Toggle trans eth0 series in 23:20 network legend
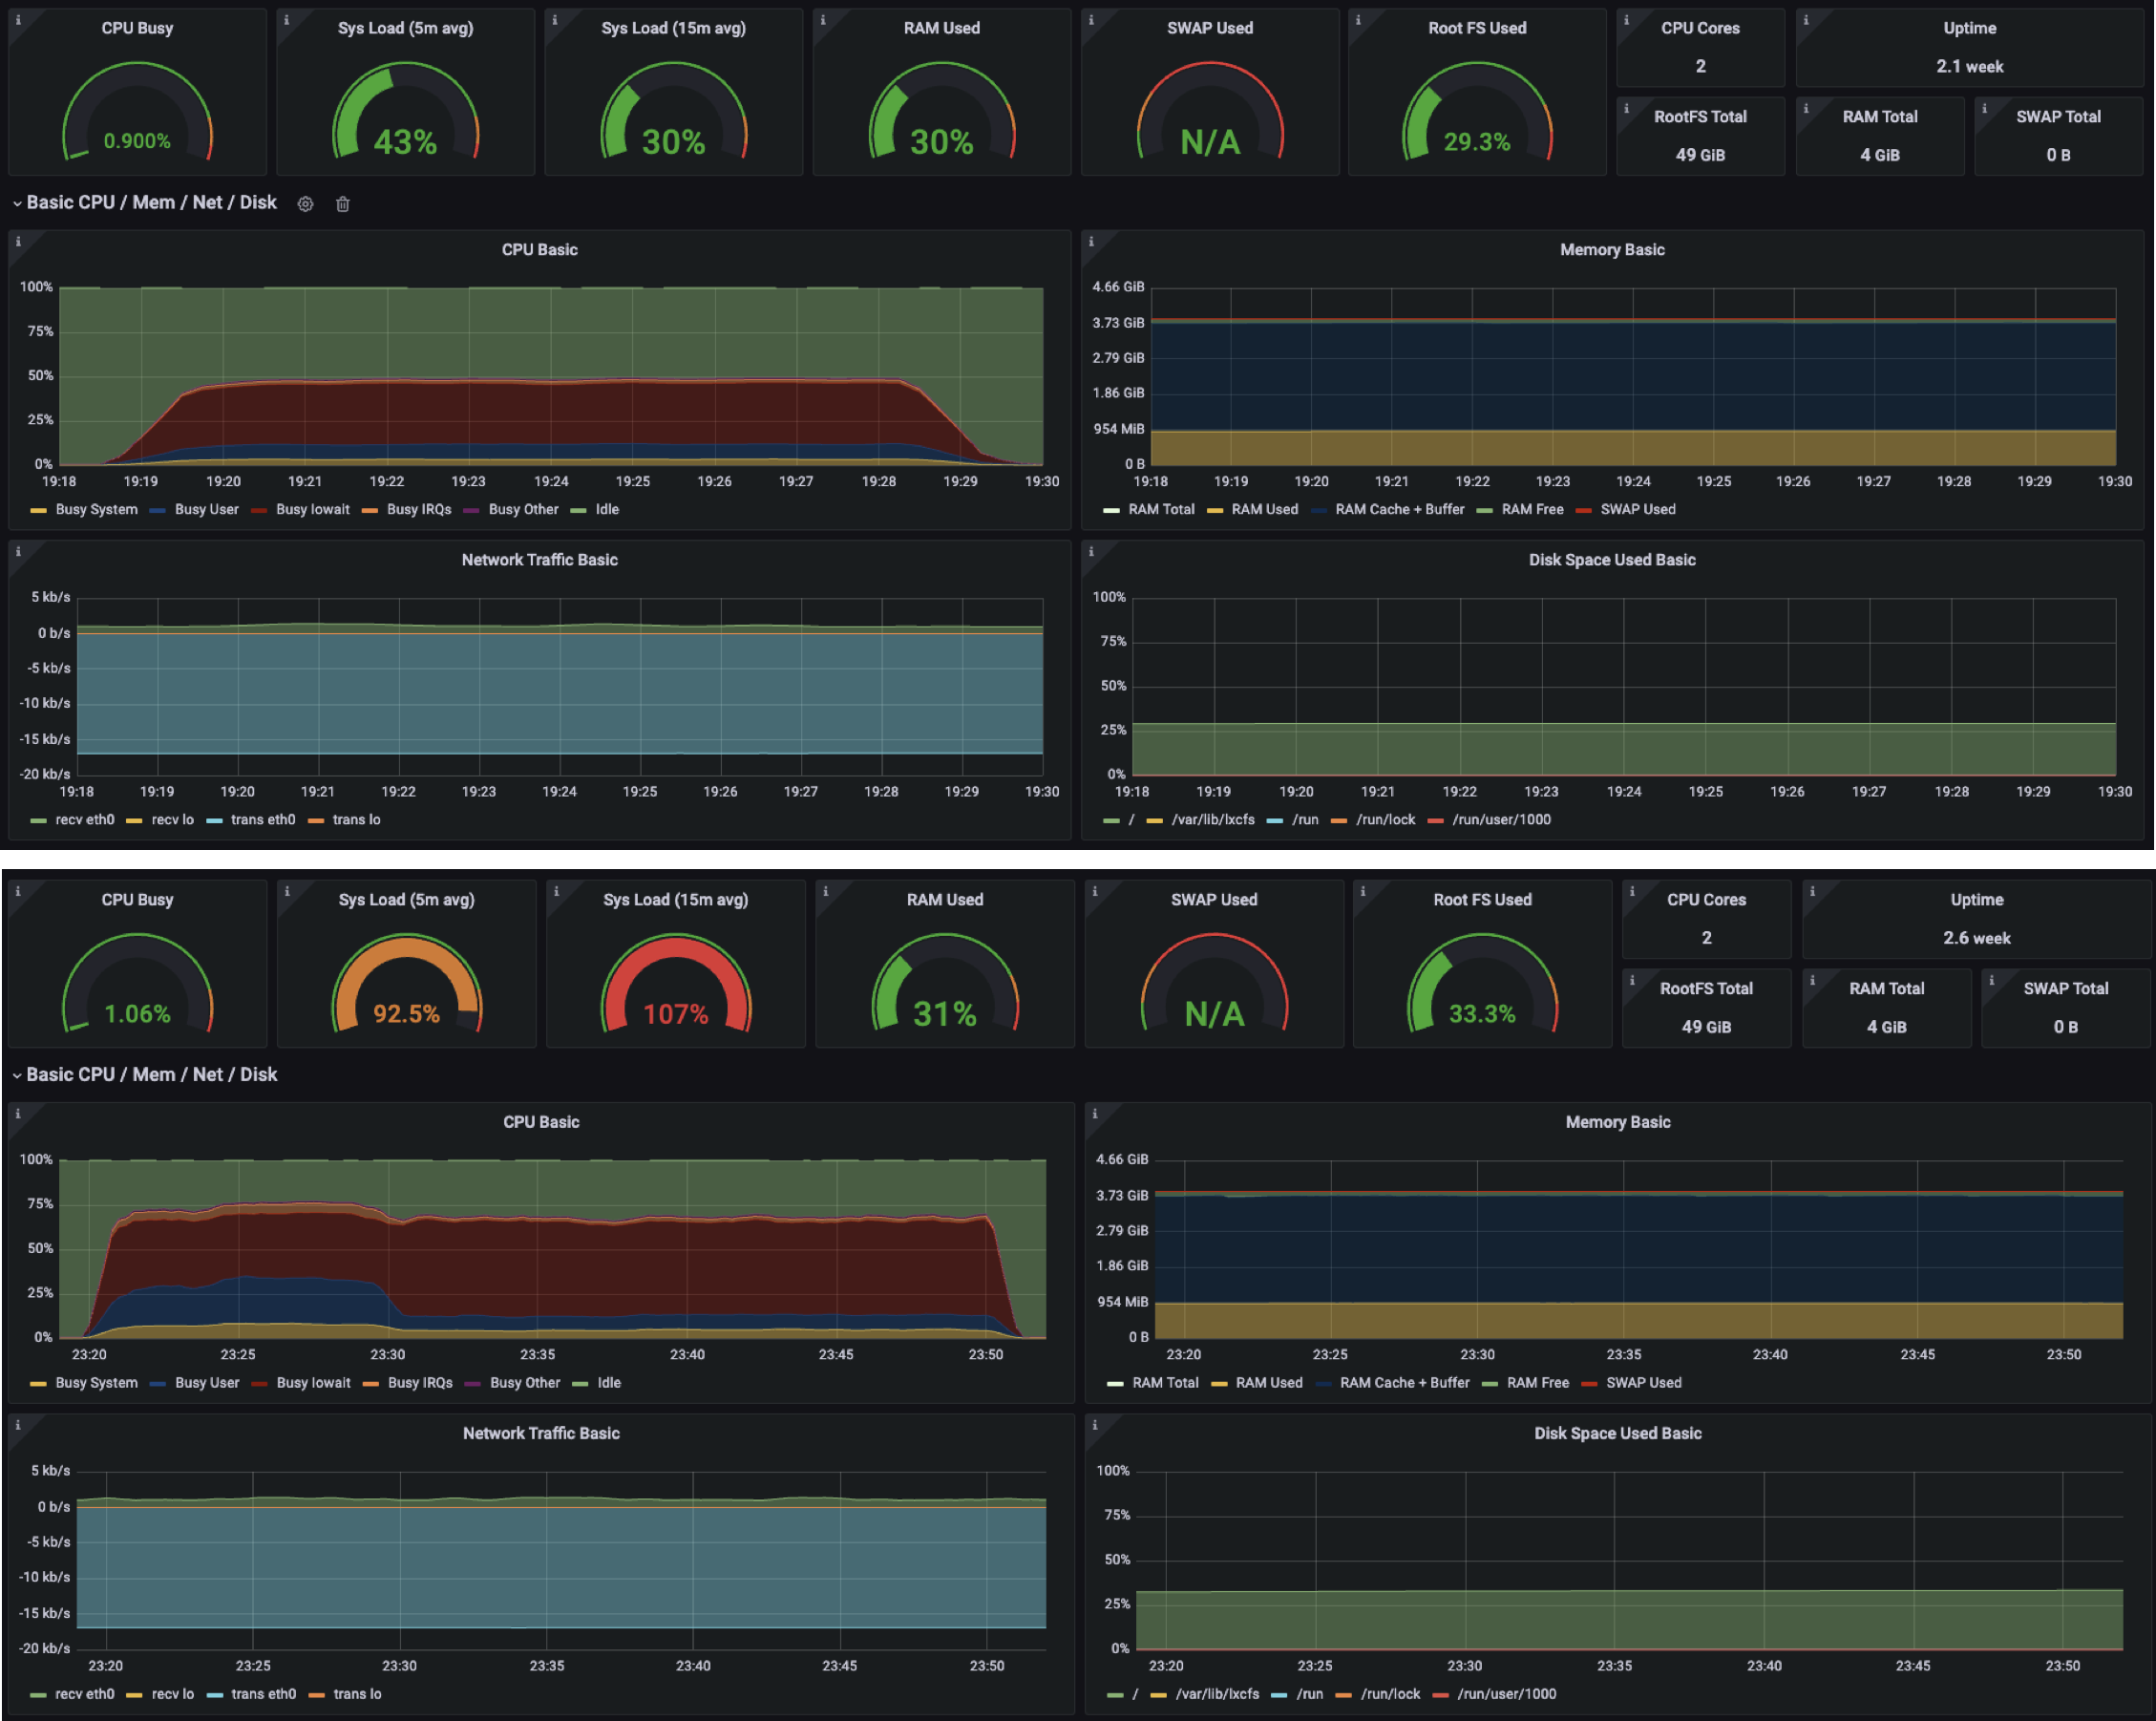This screenshot has height=1721, width=2156. [263, 1694]
